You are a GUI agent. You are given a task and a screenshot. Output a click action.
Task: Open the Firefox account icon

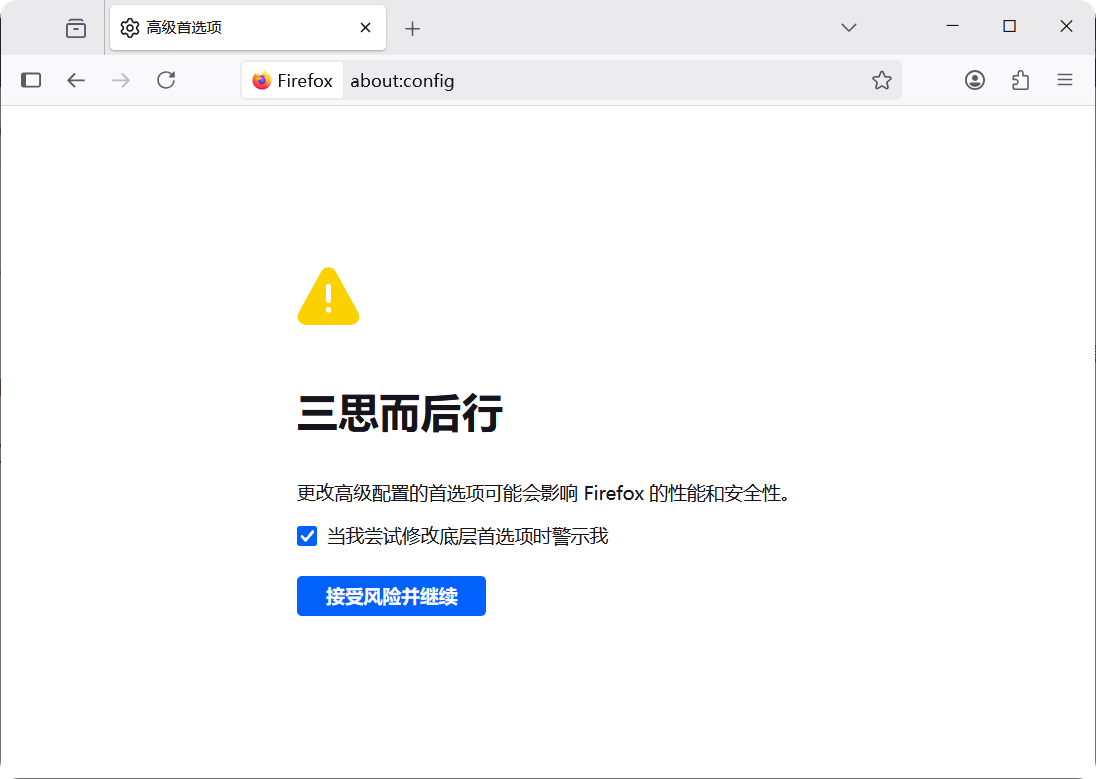[x=975, y=80]
